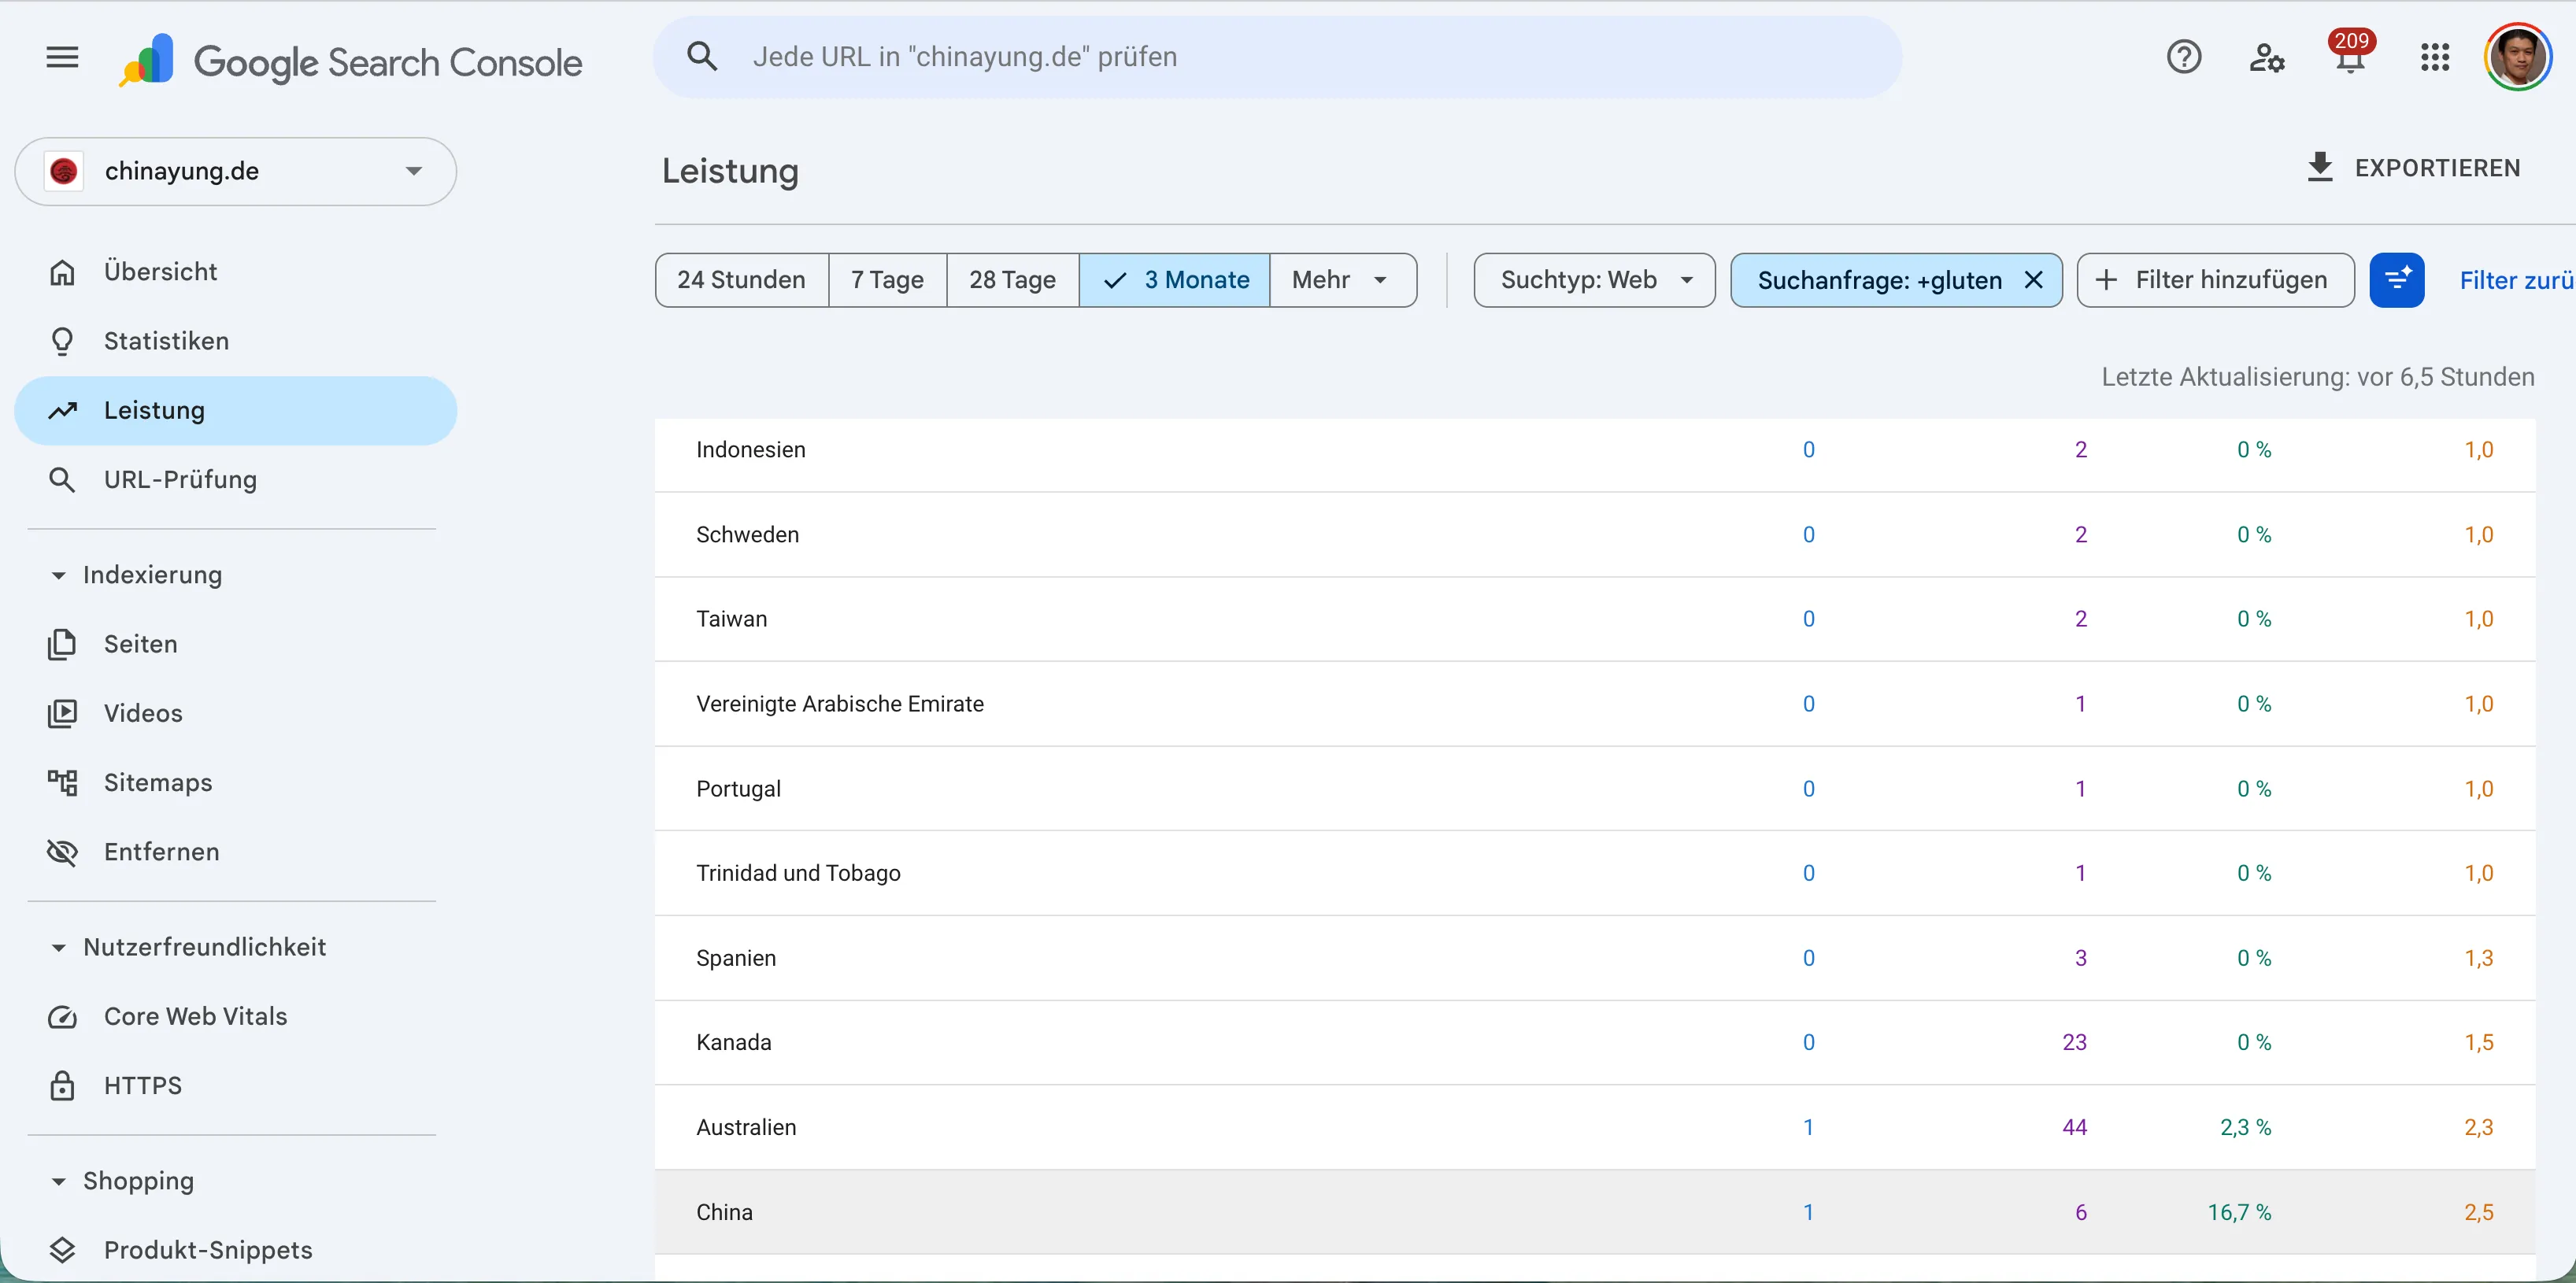Toggle the blue filter rows button
The width and height of the screenshot is (2576, 1283).
[2397, 280]
